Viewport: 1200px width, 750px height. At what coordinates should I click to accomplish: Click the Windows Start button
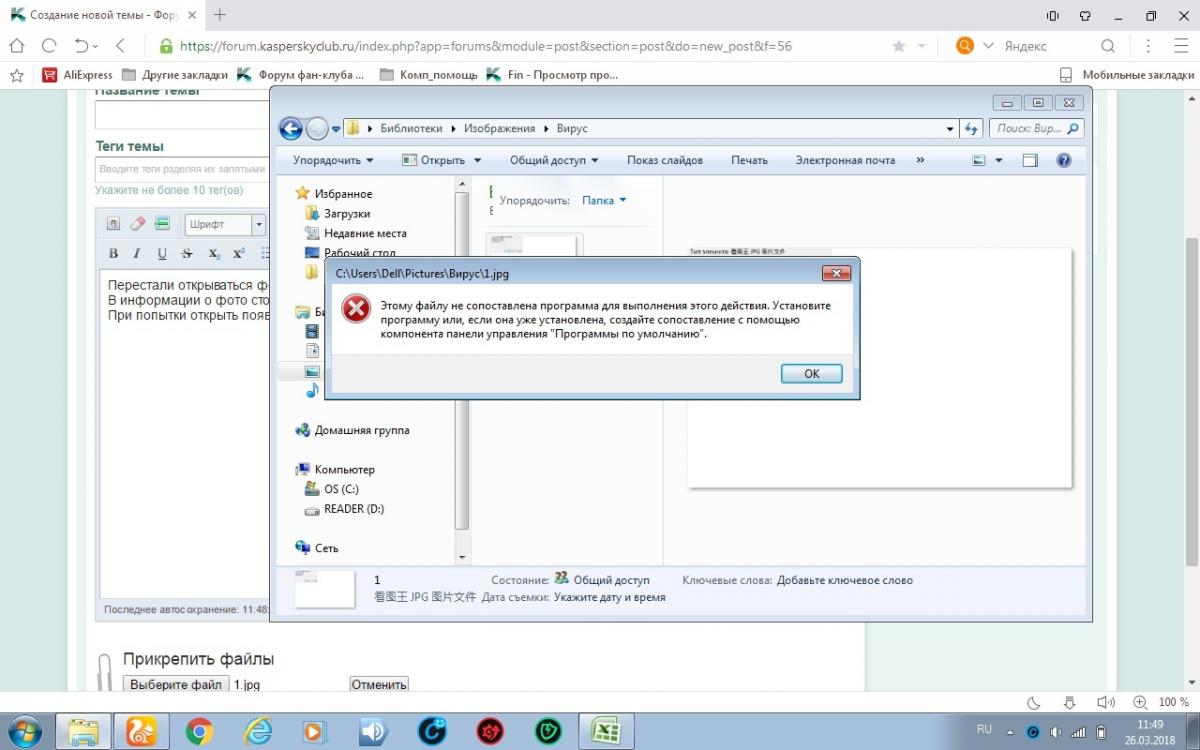(24, 732)
